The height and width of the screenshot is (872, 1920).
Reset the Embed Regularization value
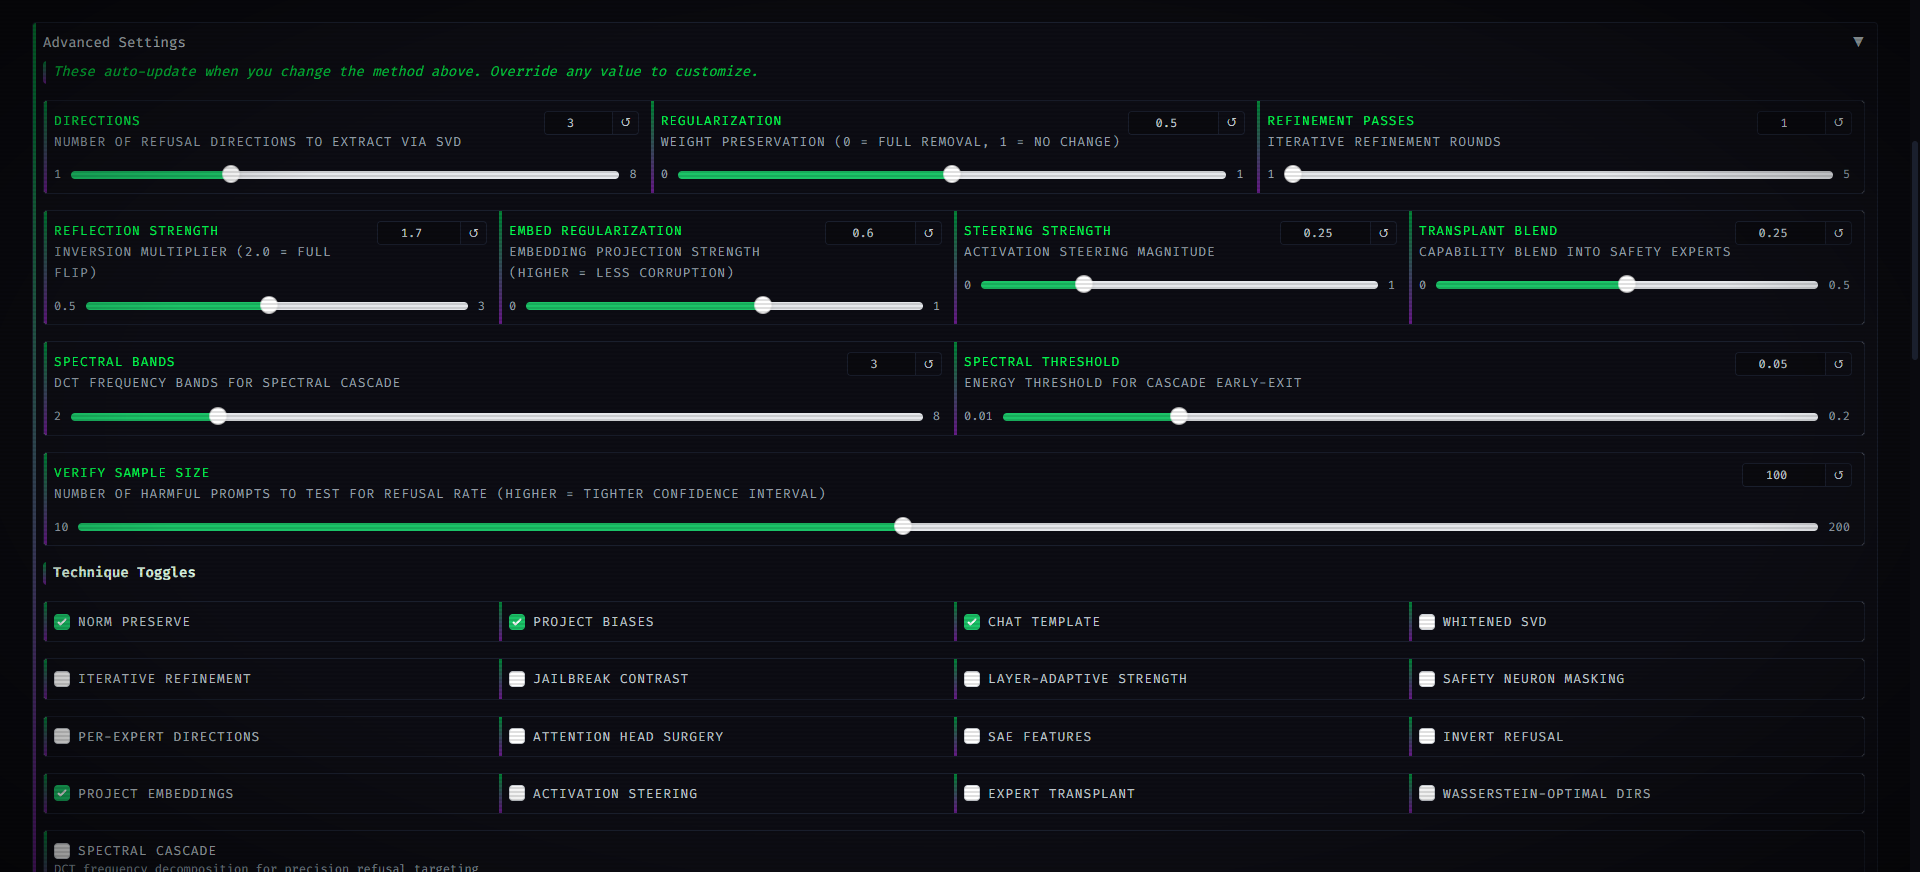click(929, 233)
